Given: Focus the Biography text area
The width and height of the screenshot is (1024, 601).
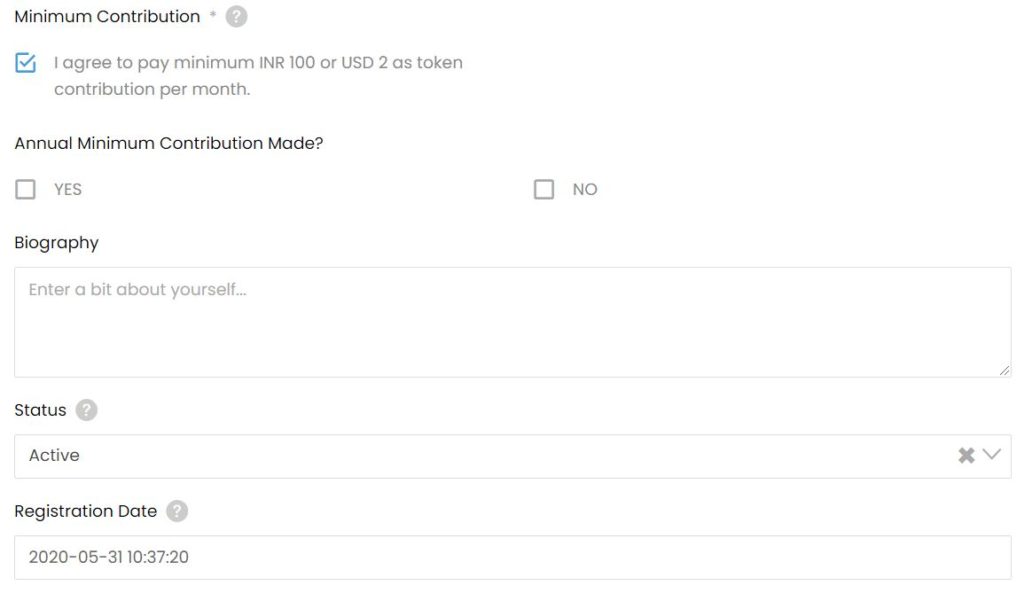Looking at the screenshot, I should click(x=513, y=322).
